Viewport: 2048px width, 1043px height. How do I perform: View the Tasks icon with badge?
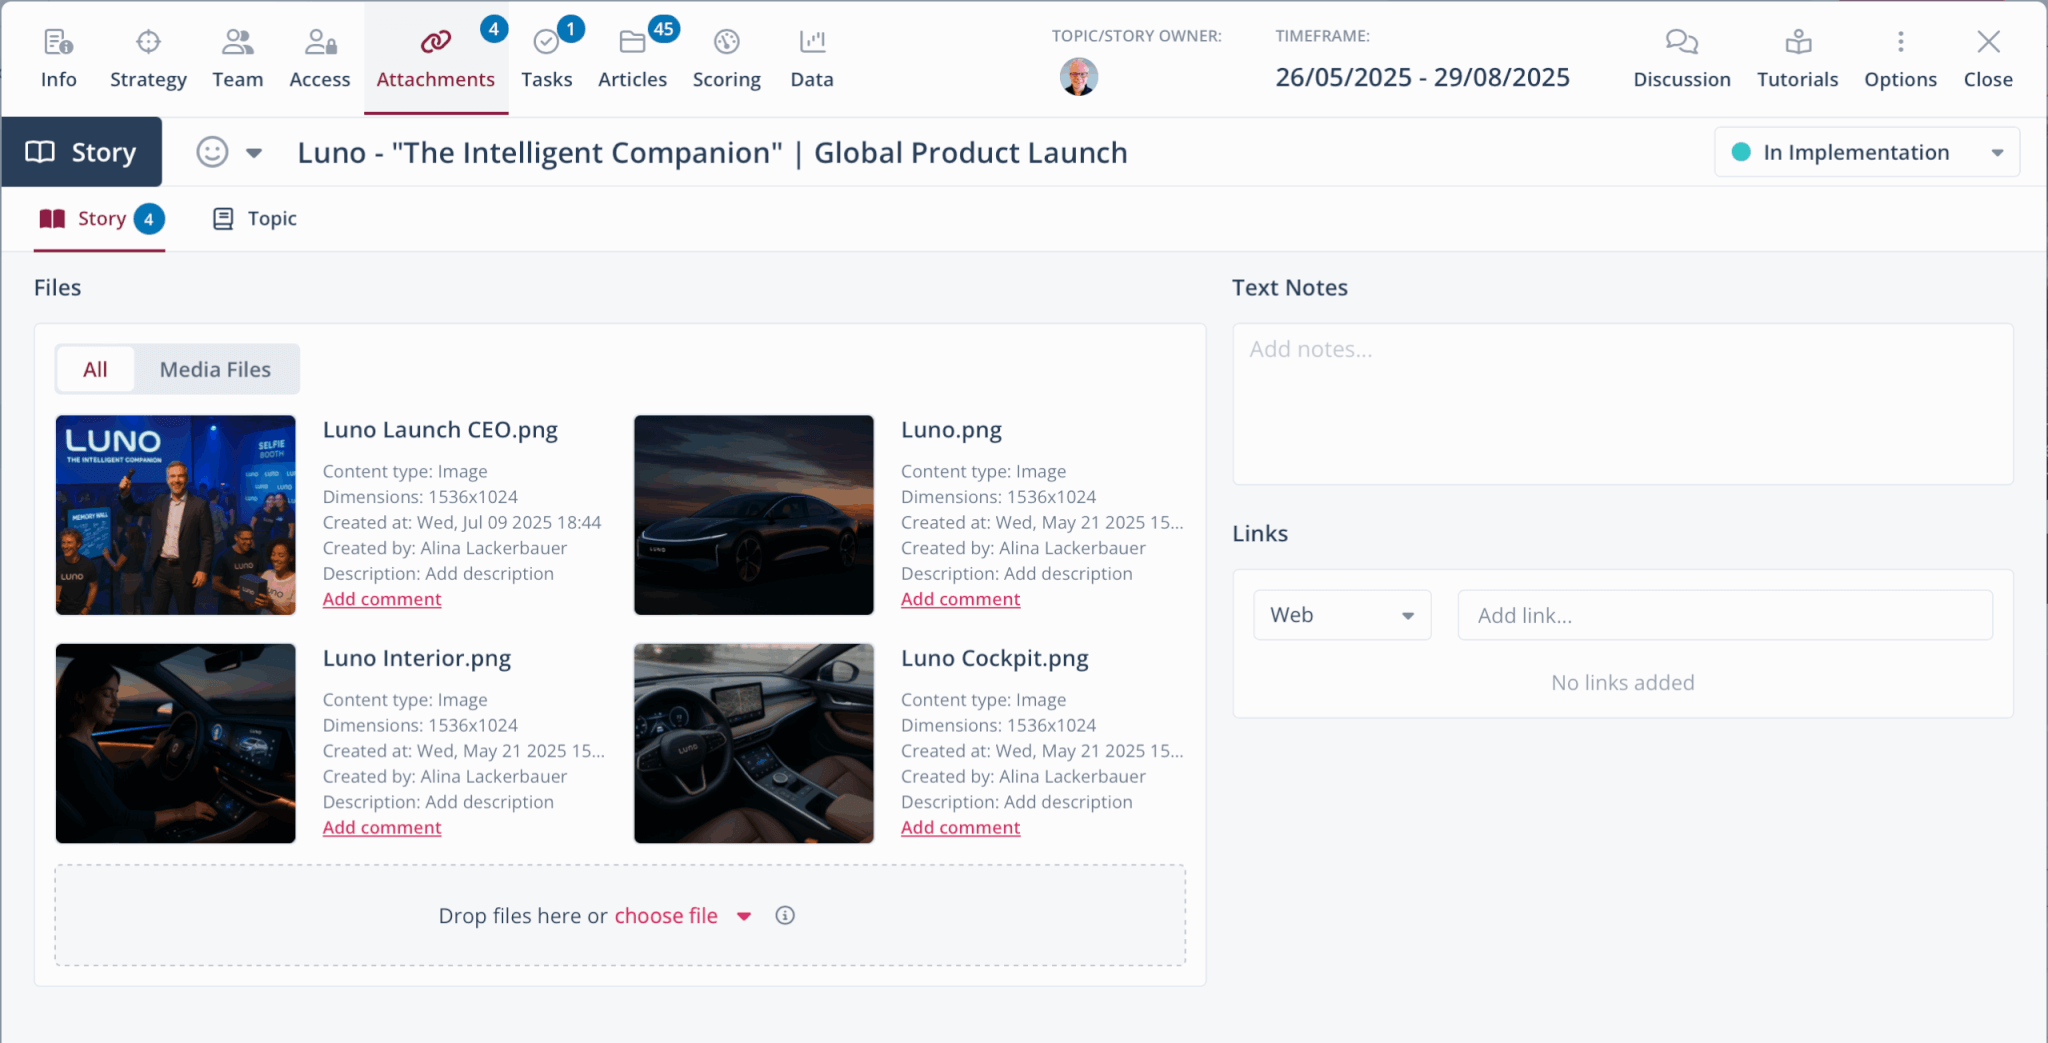click(x=546, y=57)
